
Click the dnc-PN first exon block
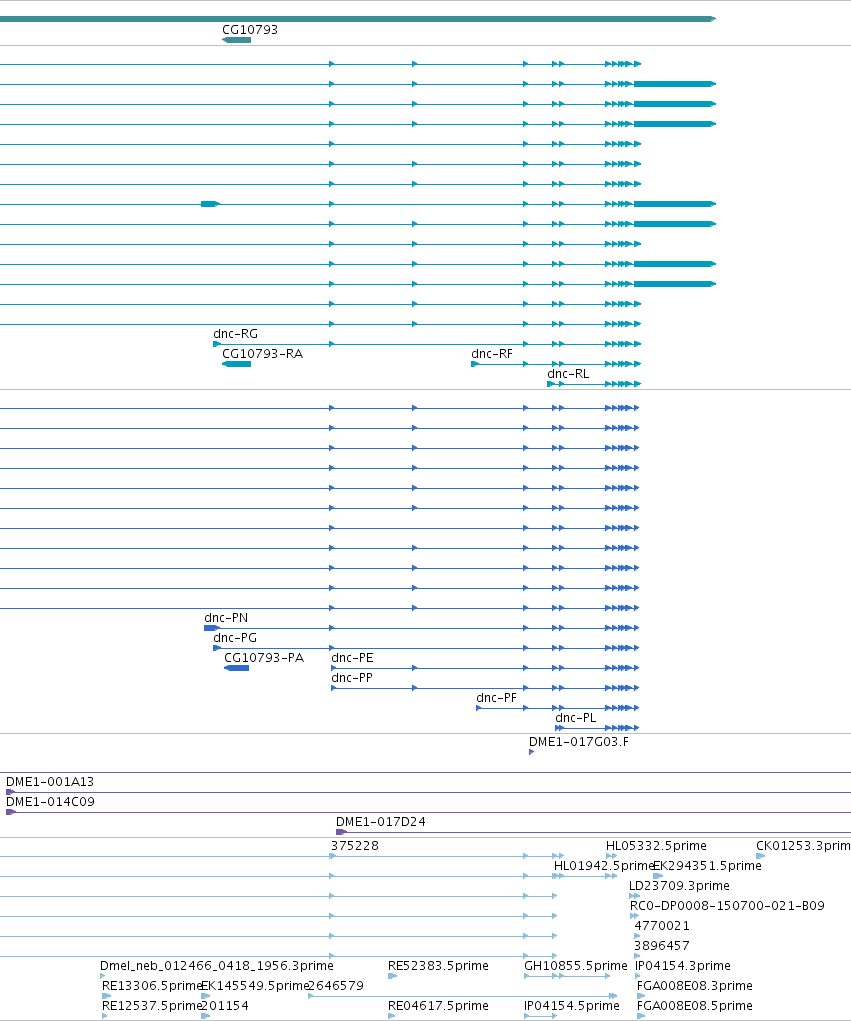click(x=212, y=628)
